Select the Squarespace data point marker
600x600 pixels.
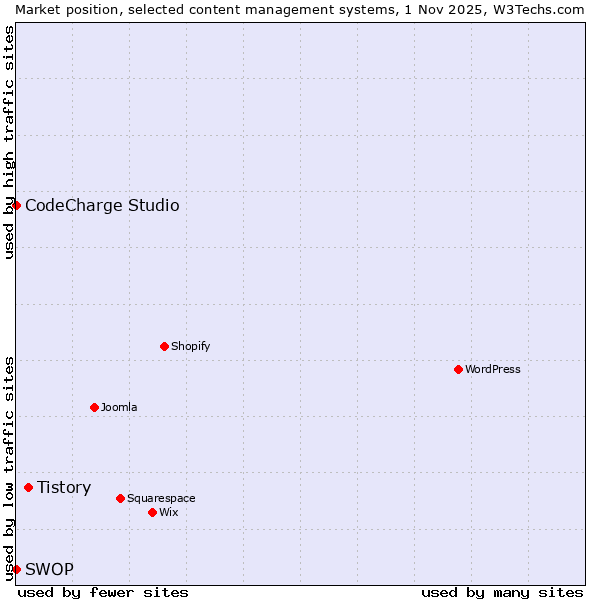pos(121,498)
